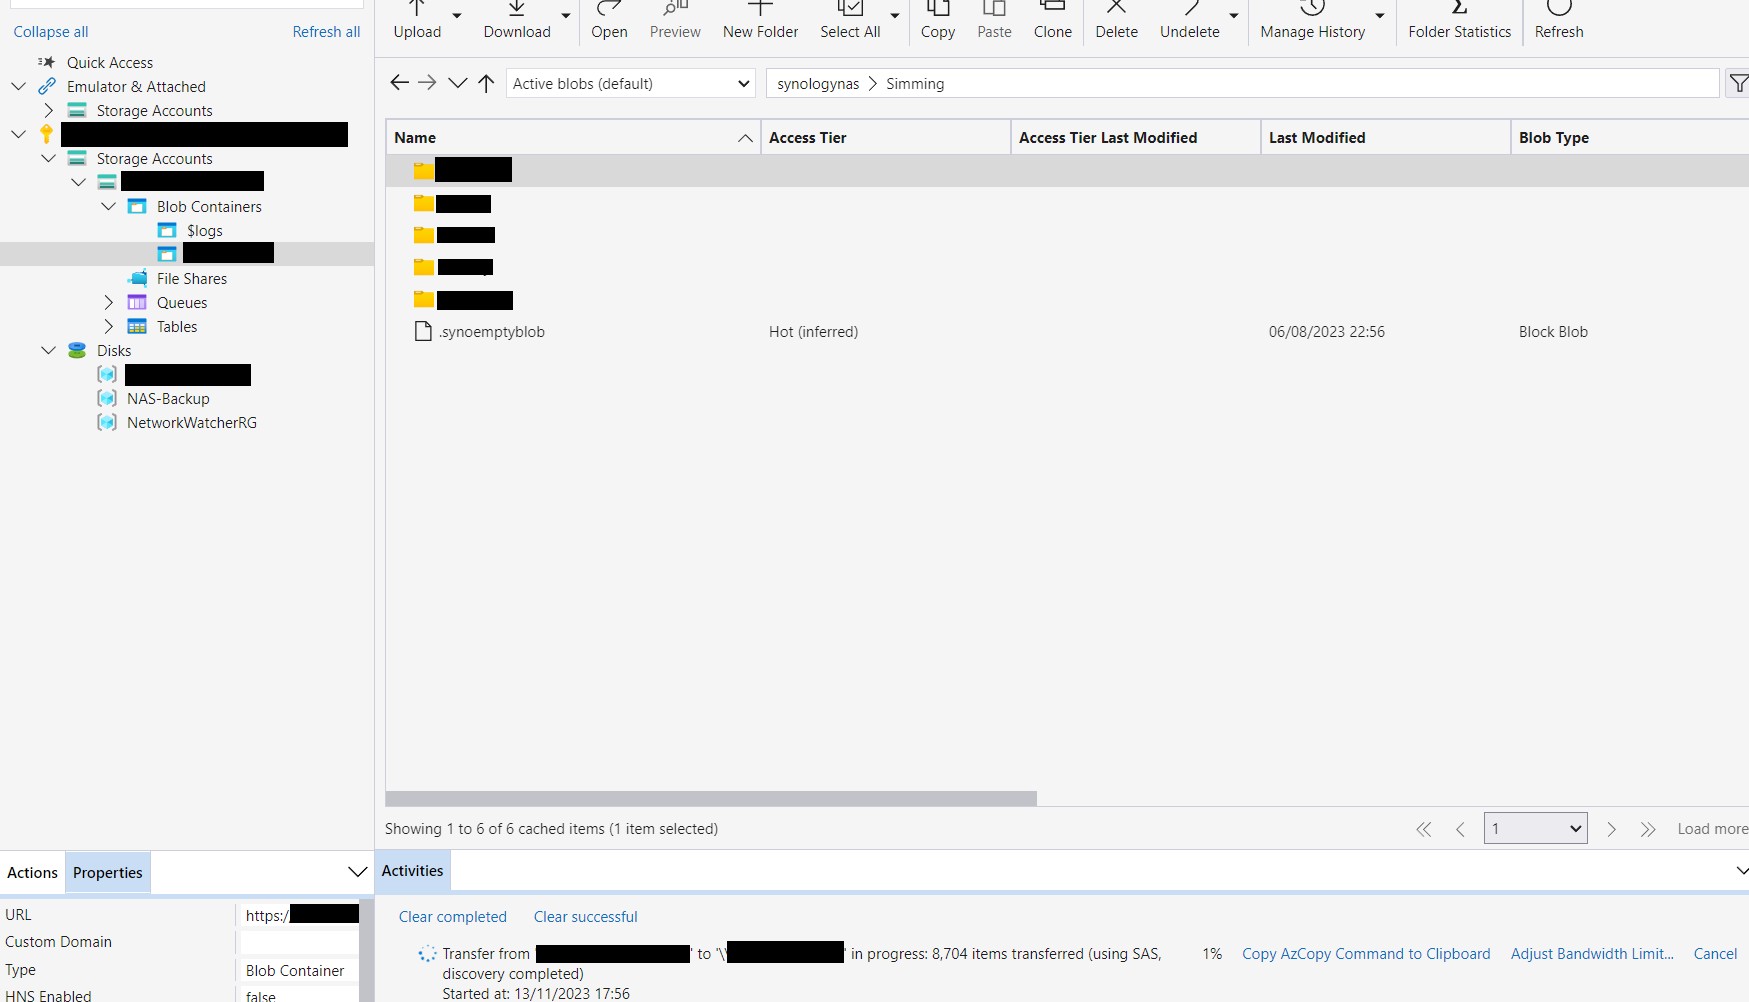
Task: Collapse the Blob Containers tree node
Action: coord(109,207)
